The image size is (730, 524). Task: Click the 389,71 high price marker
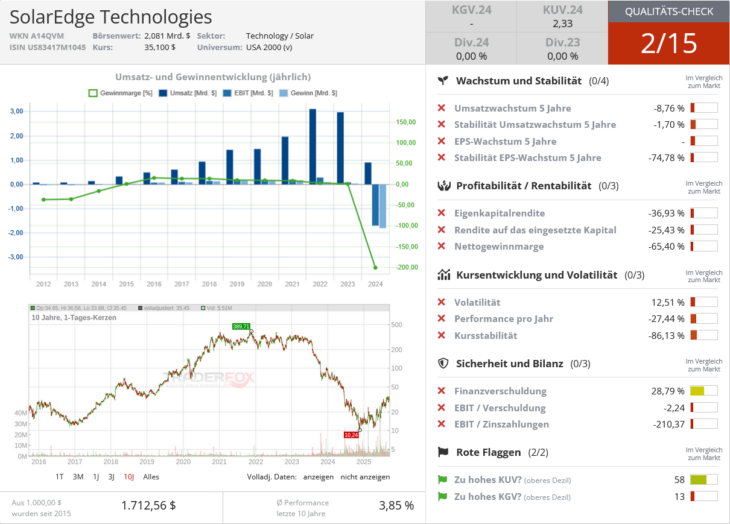[241, 326]
